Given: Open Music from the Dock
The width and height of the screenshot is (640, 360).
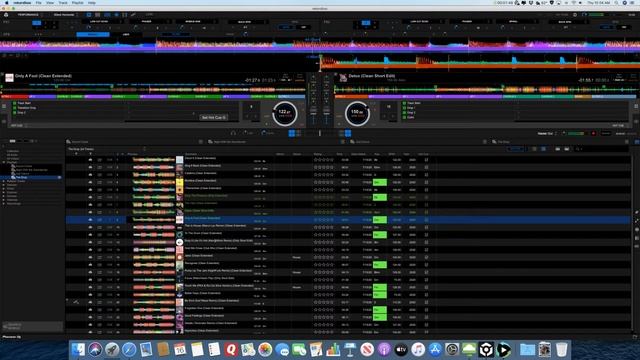Looking at the screenshot, I should coord(418,350).
